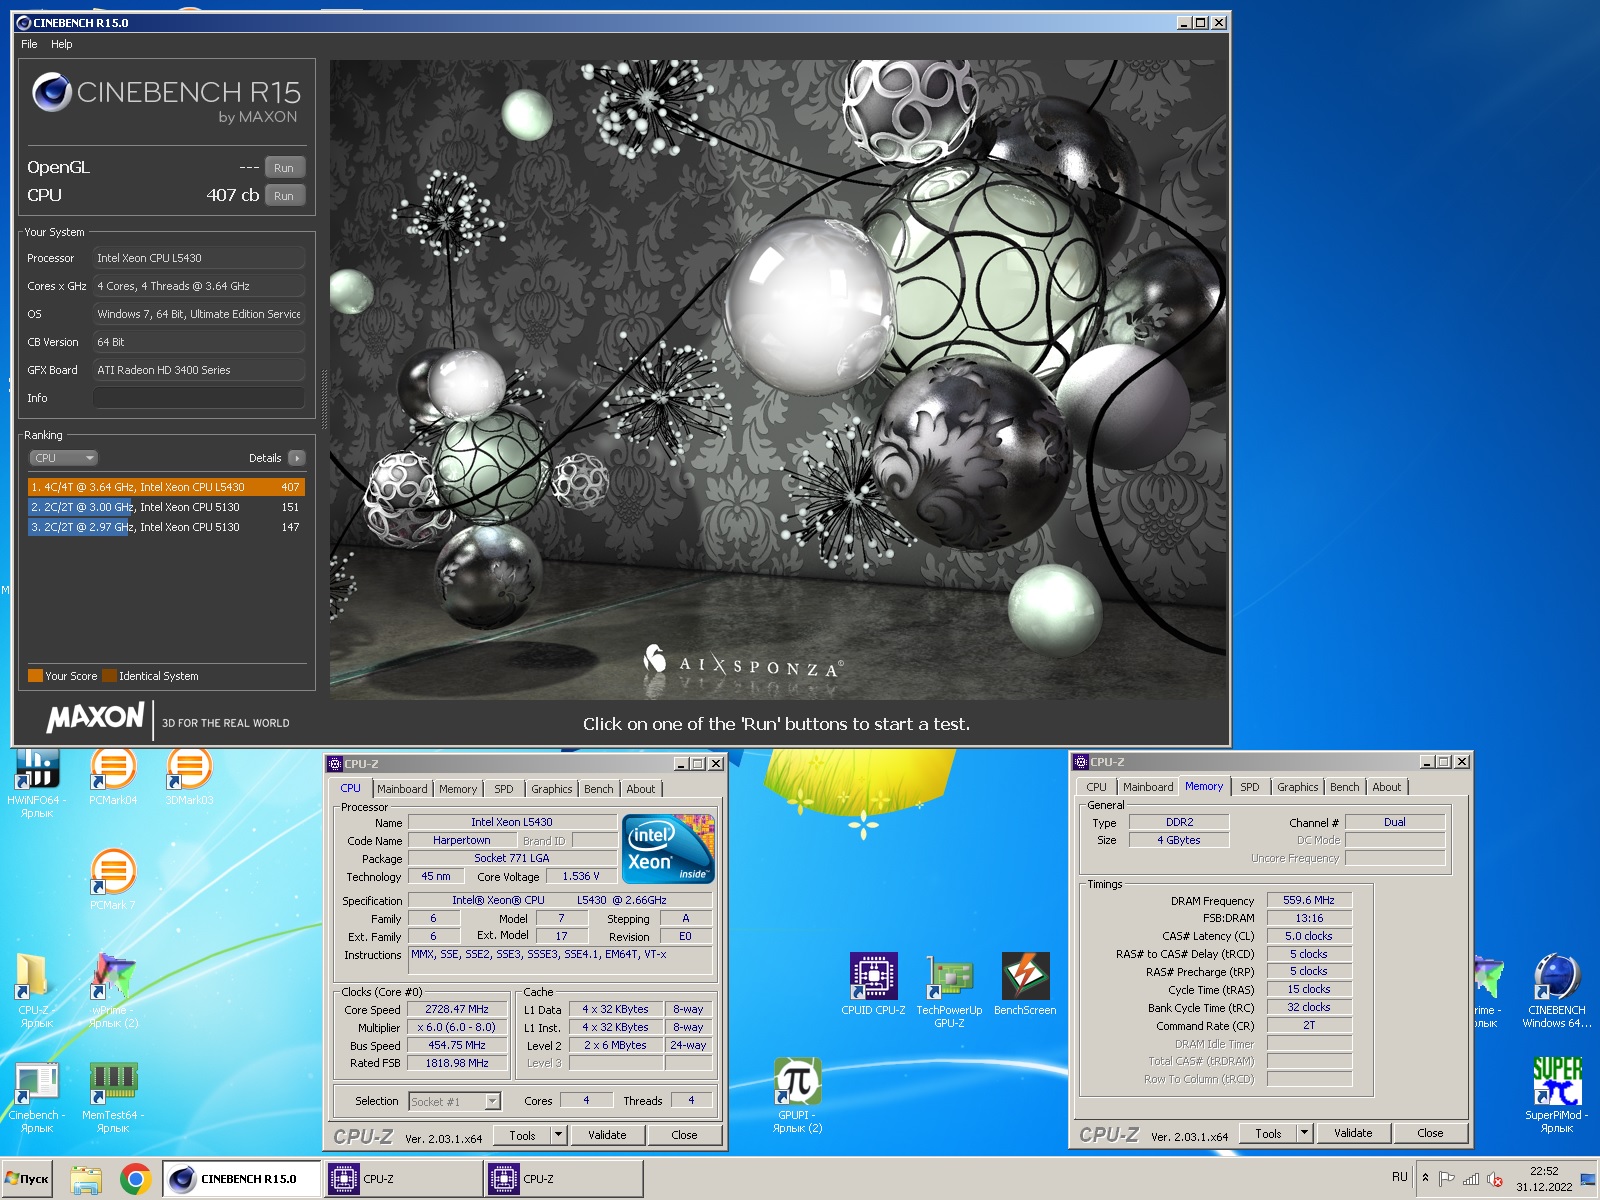Viewport: 1600px width, 1200px height.
Task: Click Close button in left CPU-Z window
Action: [x=684, y=1135]
